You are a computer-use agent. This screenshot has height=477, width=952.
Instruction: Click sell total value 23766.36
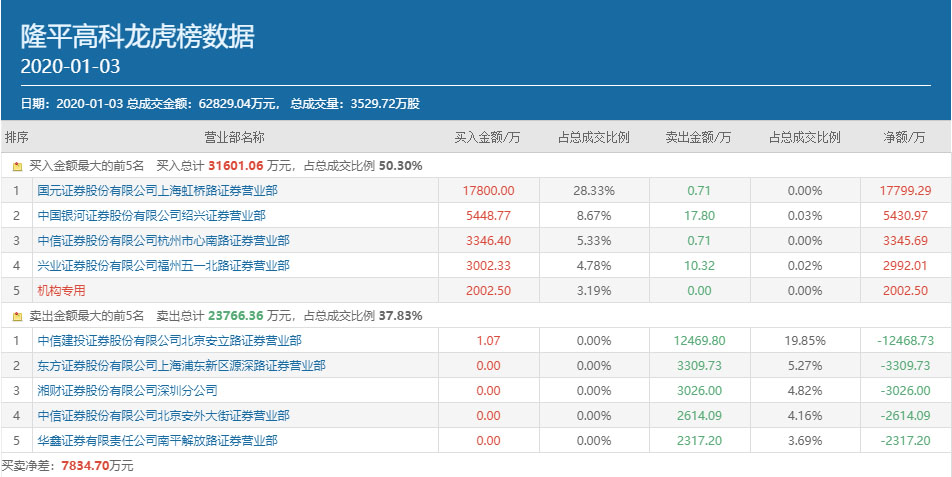pyautogui.click(x=236, y=316)
